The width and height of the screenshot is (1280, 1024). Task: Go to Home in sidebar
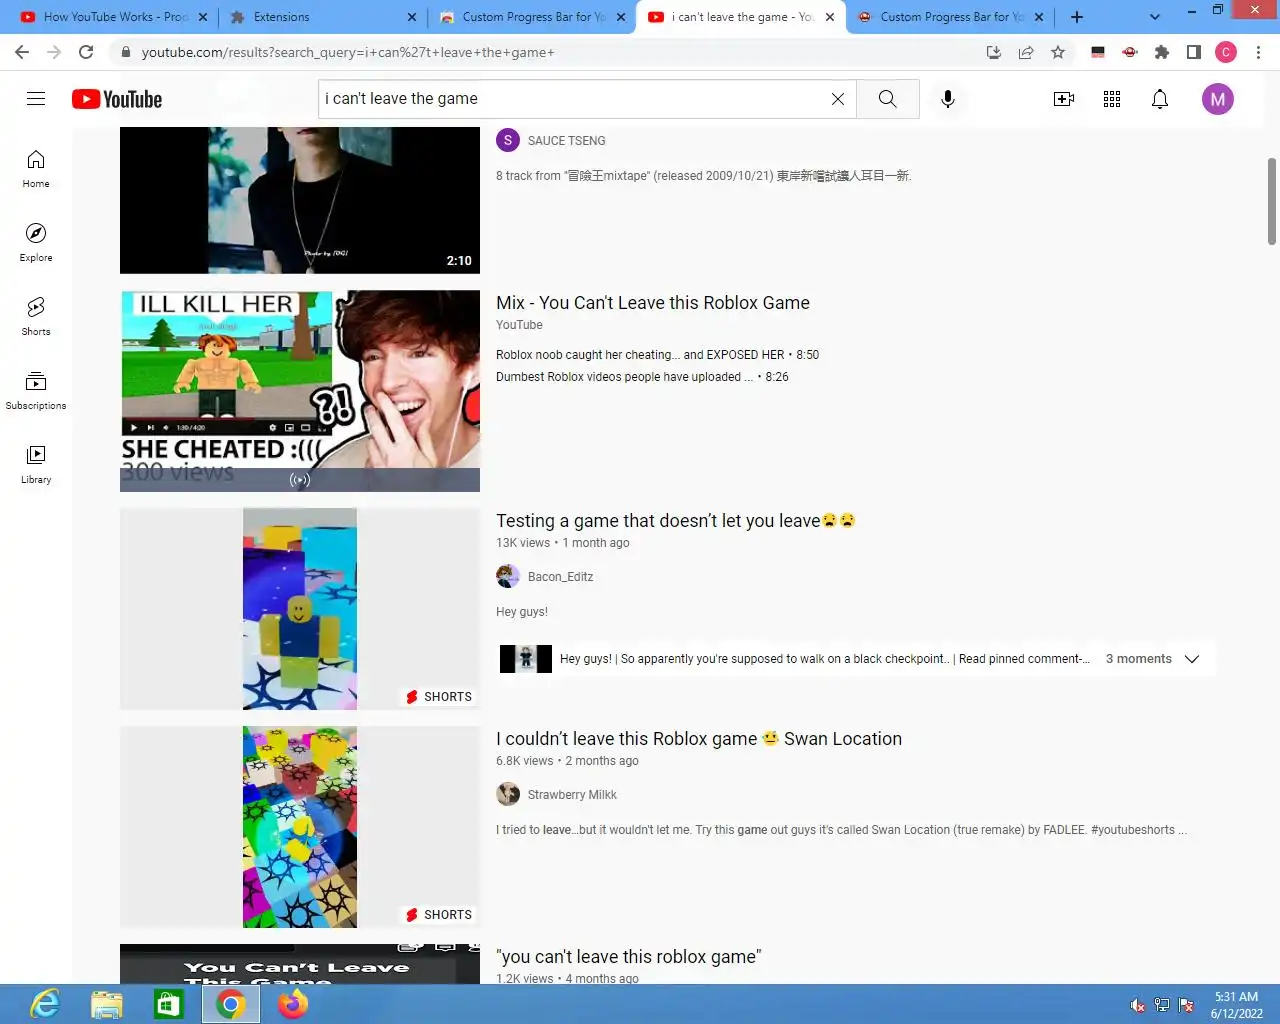tap(36, 169)
